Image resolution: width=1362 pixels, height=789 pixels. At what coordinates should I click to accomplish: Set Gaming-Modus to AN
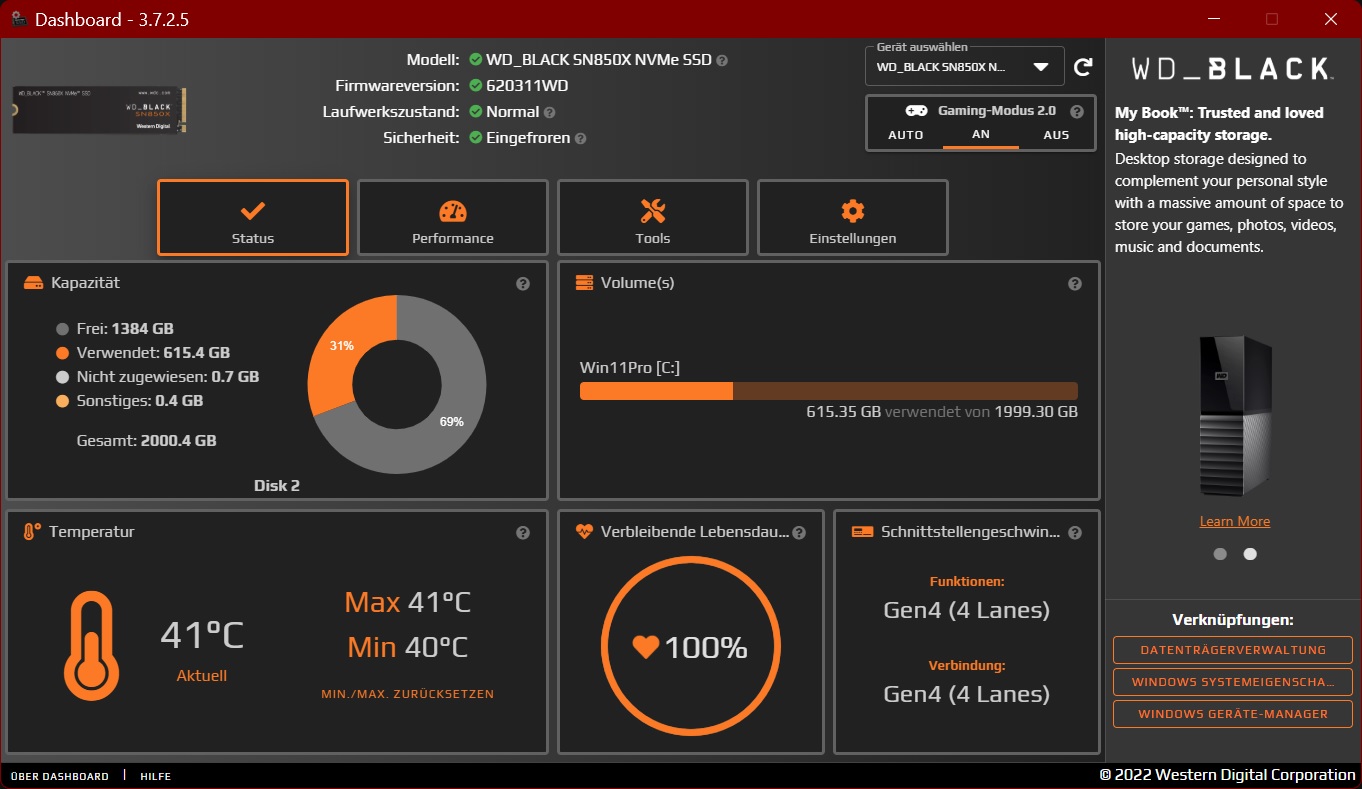(981, 135)
